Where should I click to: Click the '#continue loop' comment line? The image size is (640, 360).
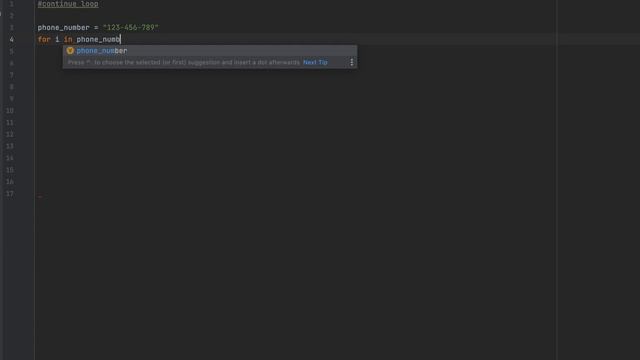point(68,4)
